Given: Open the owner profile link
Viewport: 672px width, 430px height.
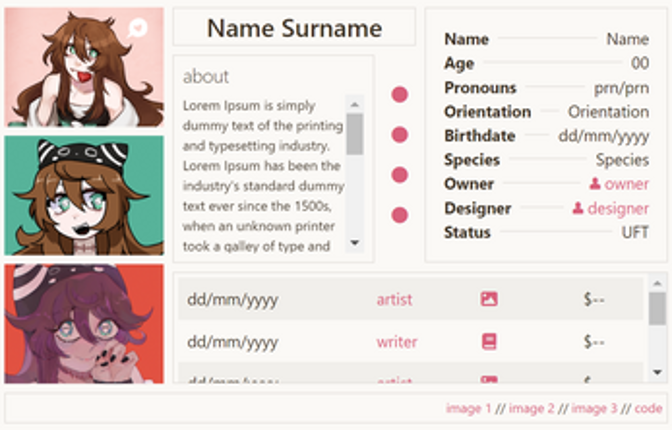Looking at the screenshot, I should [x=627, y=184].
